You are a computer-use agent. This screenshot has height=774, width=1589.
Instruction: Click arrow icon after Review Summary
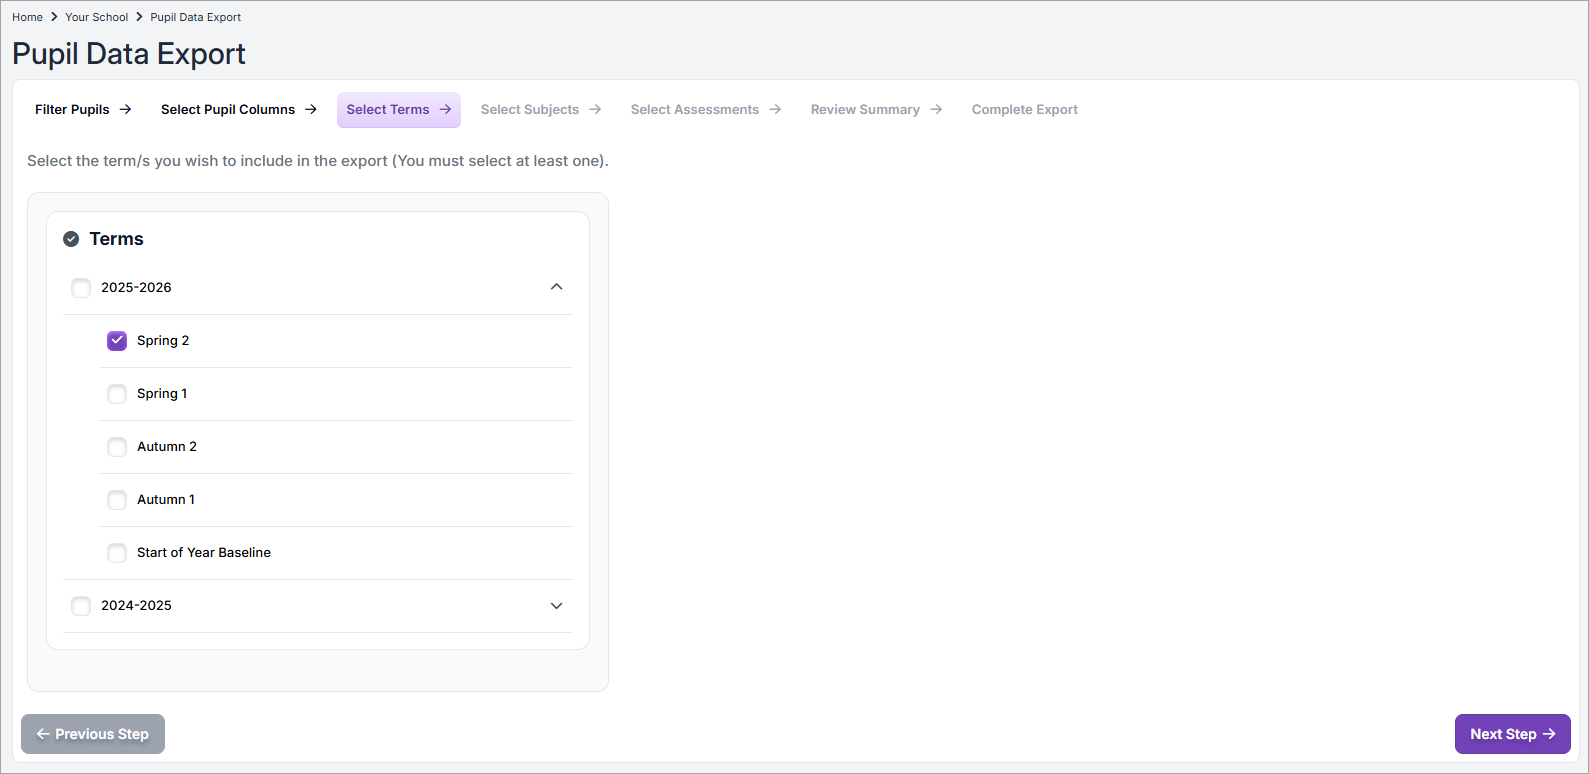[x=936, y=110]
